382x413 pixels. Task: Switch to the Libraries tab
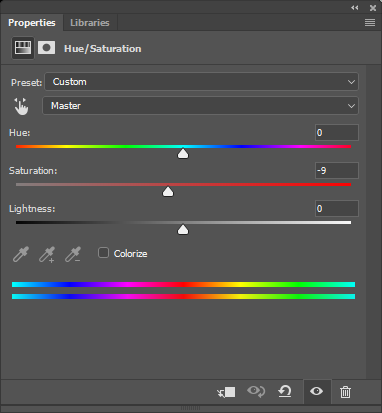point(90,23)
